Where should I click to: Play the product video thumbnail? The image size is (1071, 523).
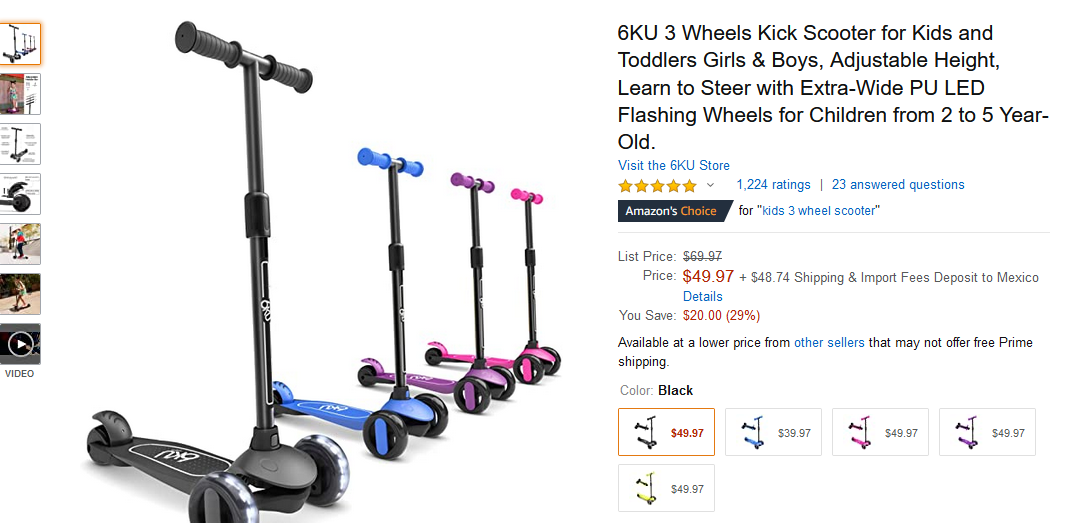coord(20,344)
